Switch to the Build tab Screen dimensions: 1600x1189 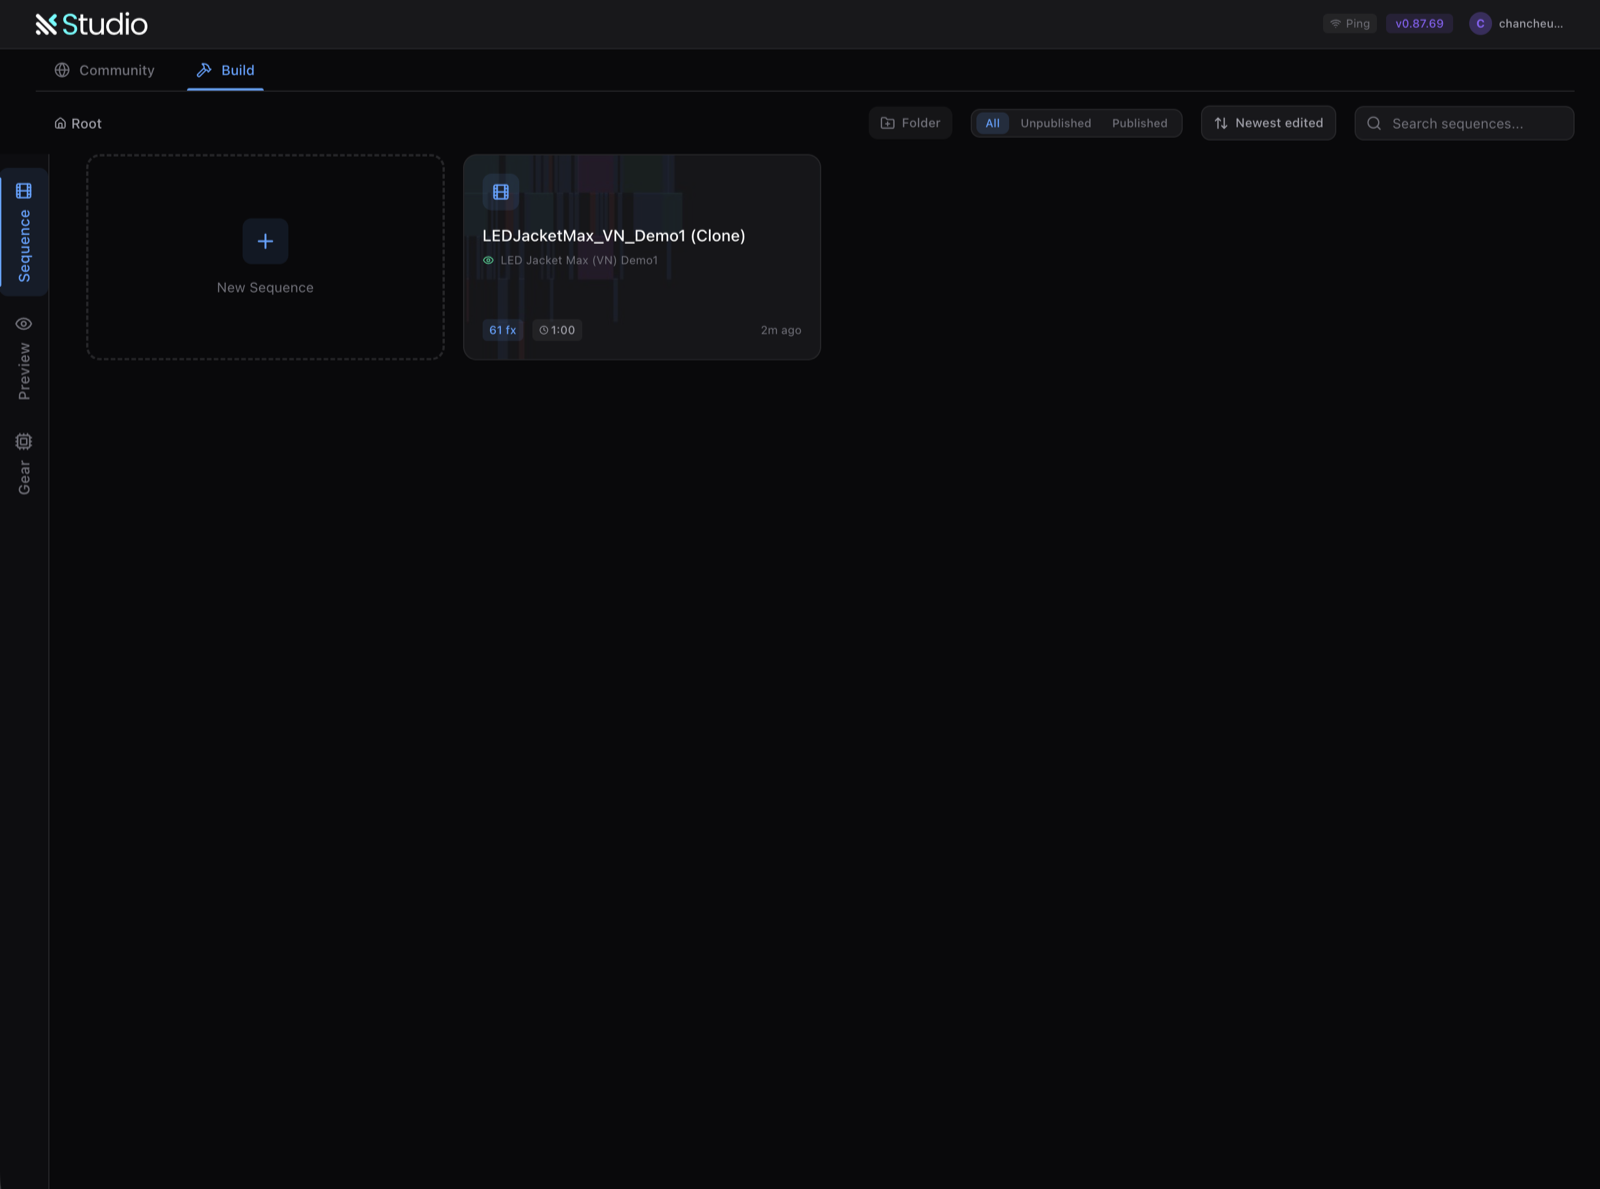point(225,70)
